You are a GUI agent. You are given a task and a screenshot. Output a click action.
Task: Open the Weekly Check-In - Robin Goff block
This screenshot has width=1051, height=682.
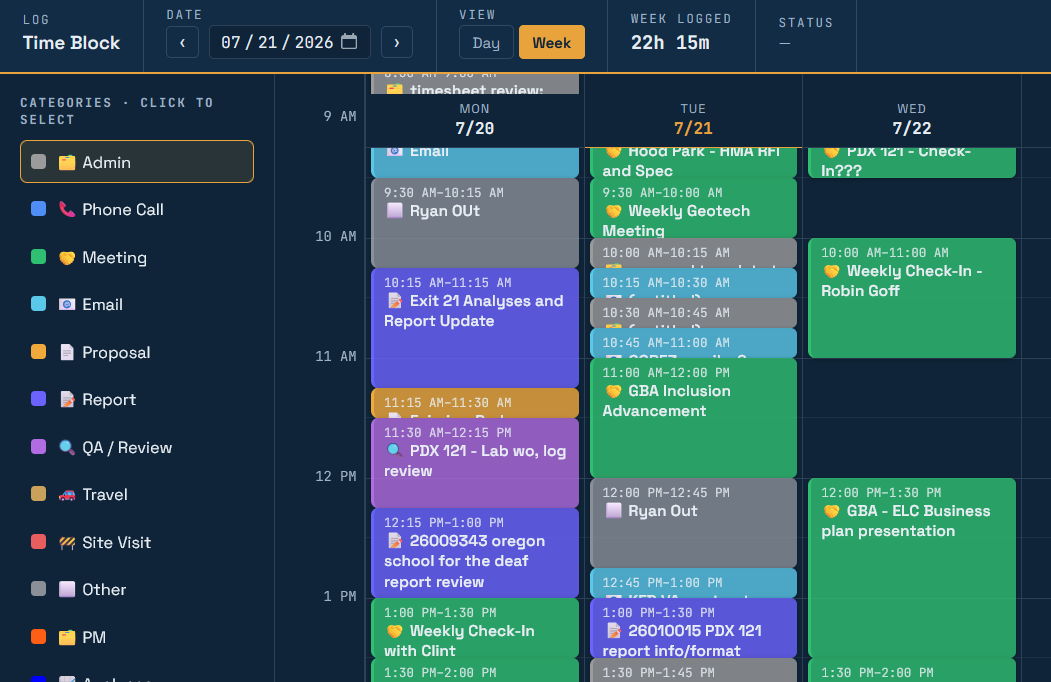click(x=912, y=298)
